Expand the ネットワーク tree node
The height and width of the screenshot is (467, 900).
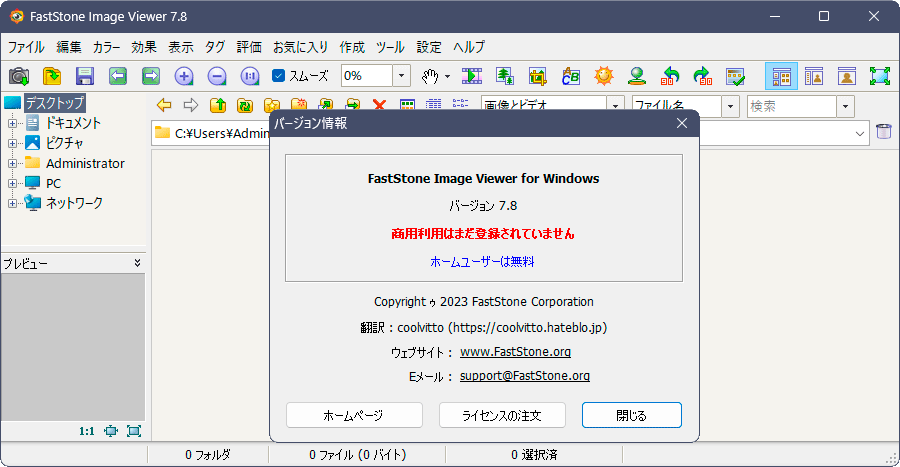click(12, 204)
